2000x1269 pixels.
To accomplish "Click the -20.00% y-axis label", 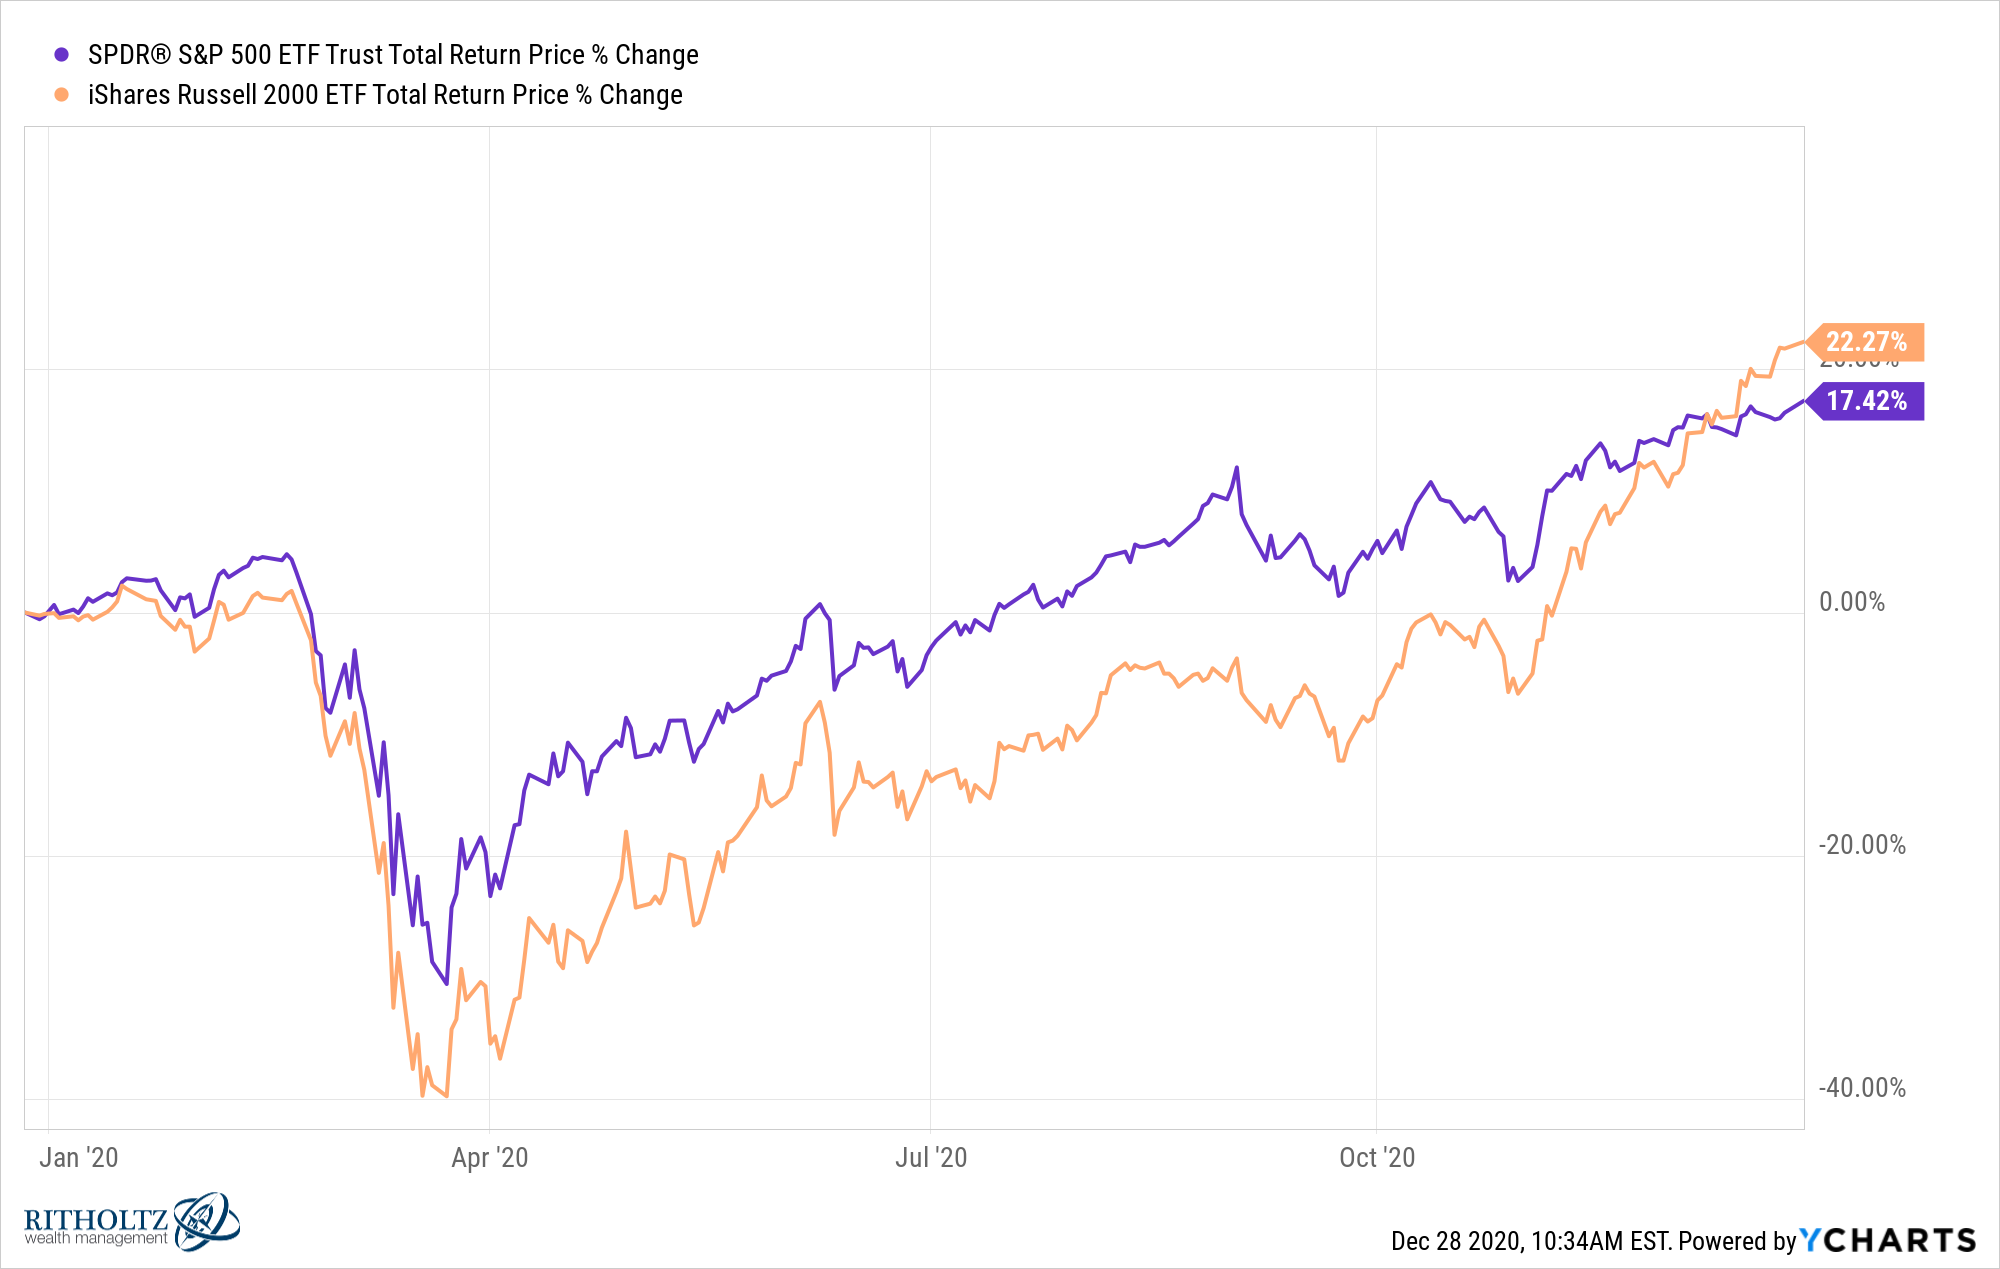I will click(1862, 845).
